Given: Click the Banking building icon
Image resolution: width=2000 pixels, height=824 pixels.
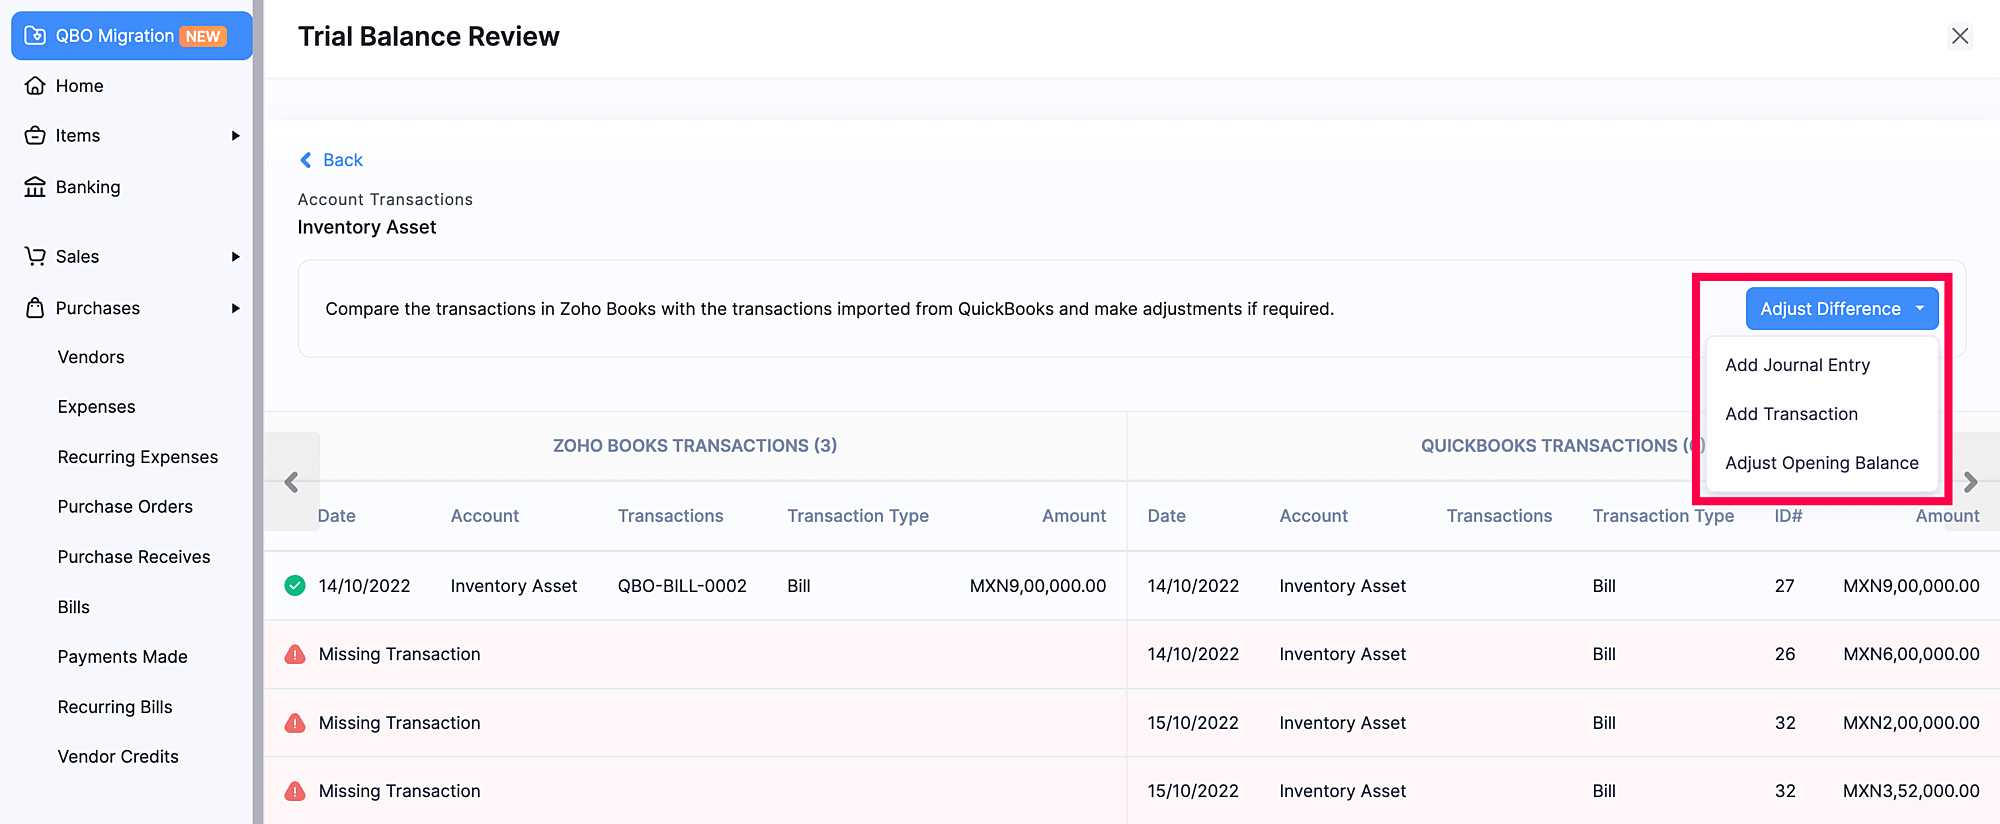Looking at the screenshot, I should (35, 187).
